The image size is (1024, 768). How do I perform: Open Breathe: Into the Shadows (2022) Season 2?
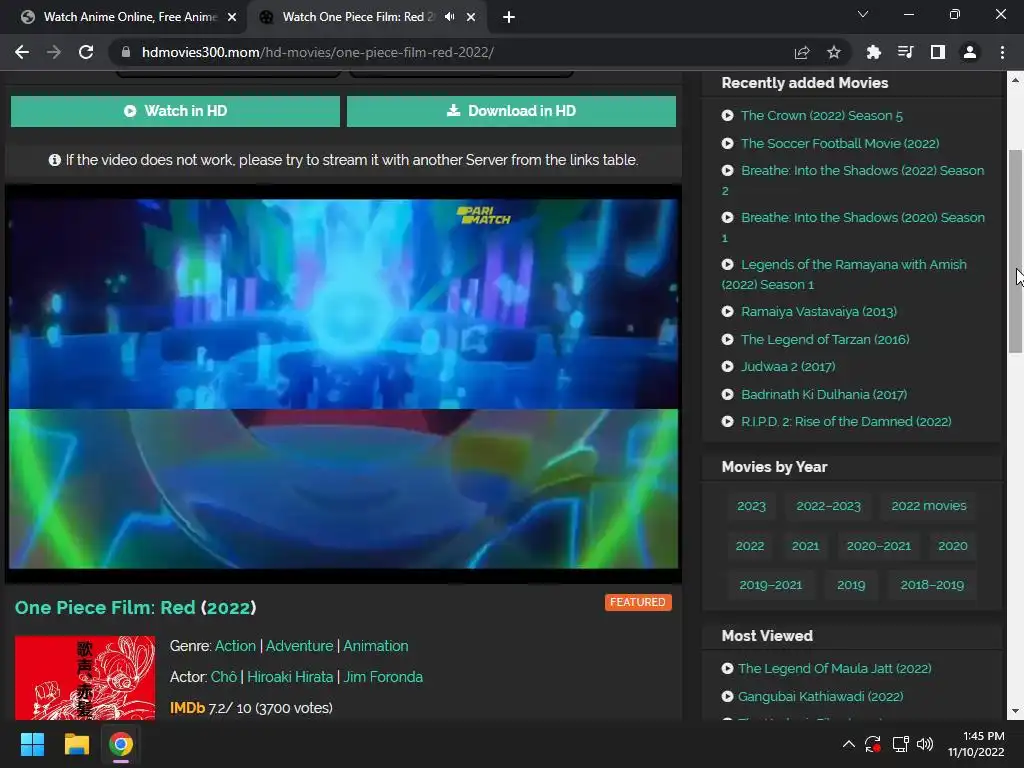click(x=862, y=170)
